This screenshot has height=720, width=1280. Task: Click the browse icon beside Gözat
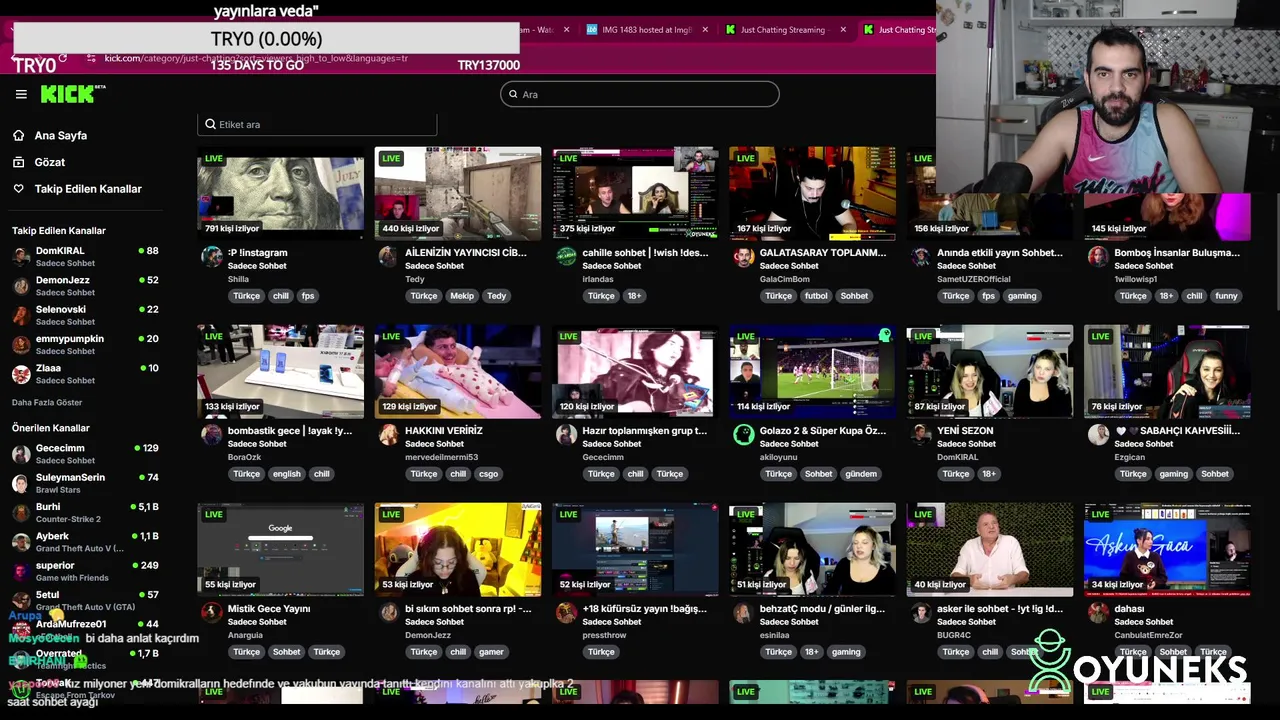pyautogui.click(x=18, y=162)
